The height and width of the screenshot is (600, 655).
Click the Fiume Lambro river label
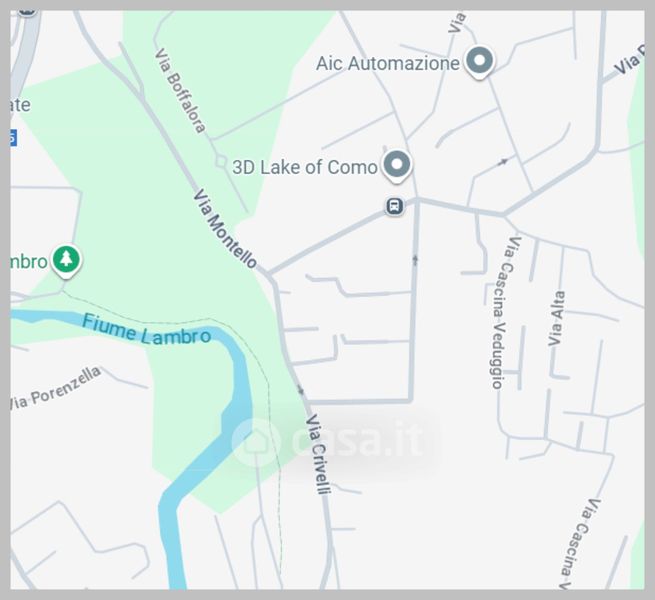click(x=146, y=331)
